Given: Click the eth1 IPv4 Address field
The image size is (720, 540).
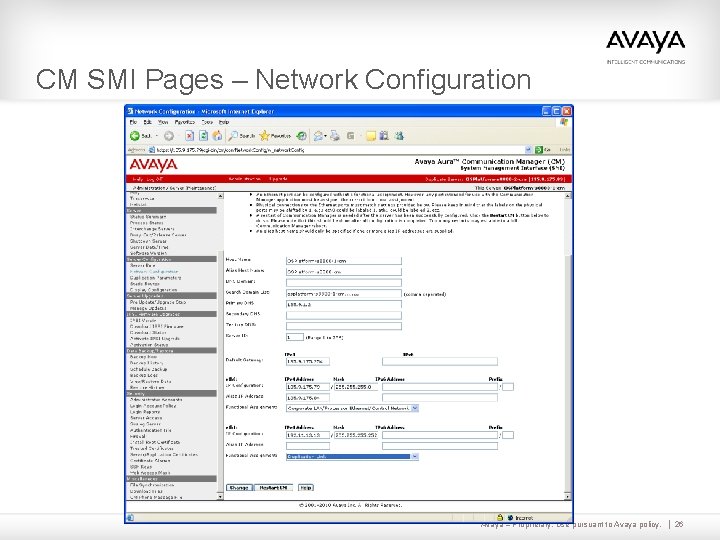Looking at the screenshot, I should tap(308, 435).
